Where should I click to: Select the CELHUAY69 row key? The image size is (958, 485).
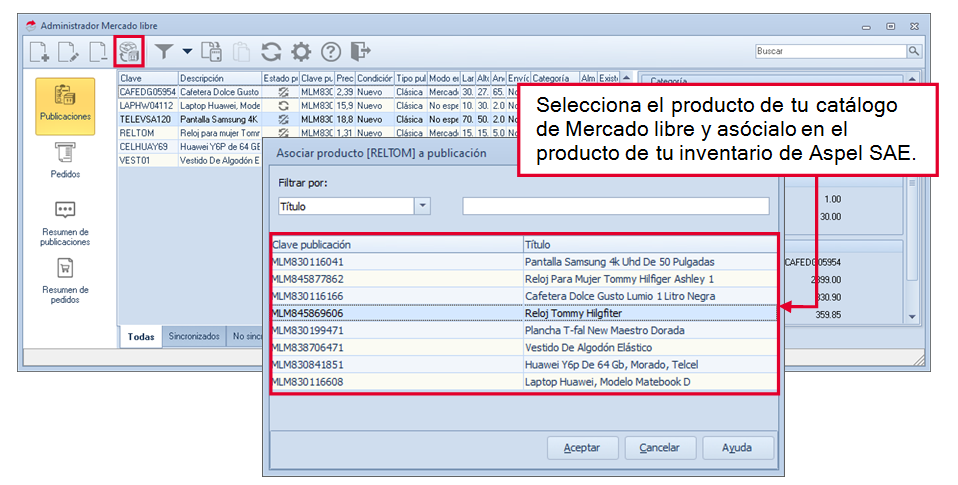(147, 147)
